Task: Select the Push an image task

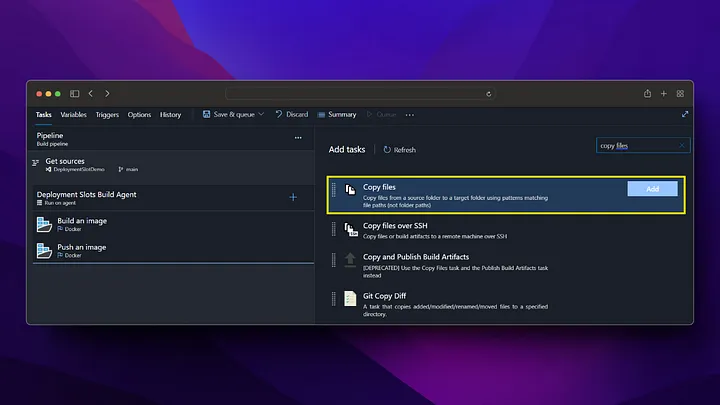Action: coord(174,250)
